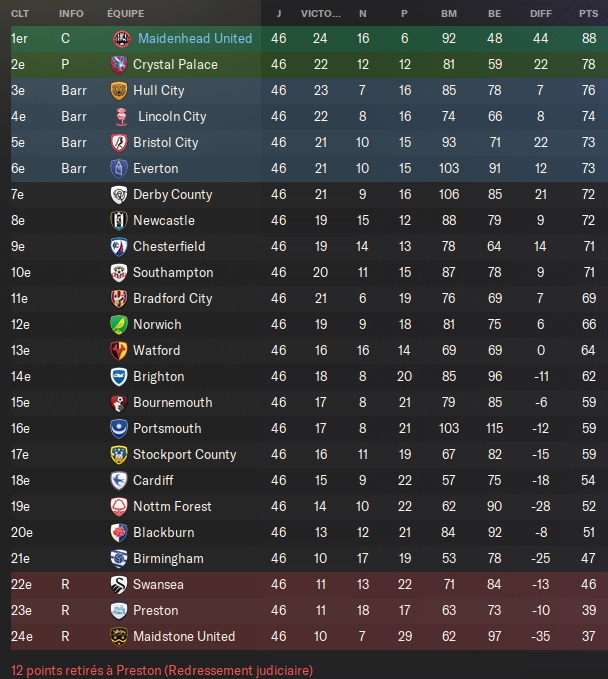The image size is (608, 679).
Task: Sort by the ÉQUIPE column header
Action: 126,13
